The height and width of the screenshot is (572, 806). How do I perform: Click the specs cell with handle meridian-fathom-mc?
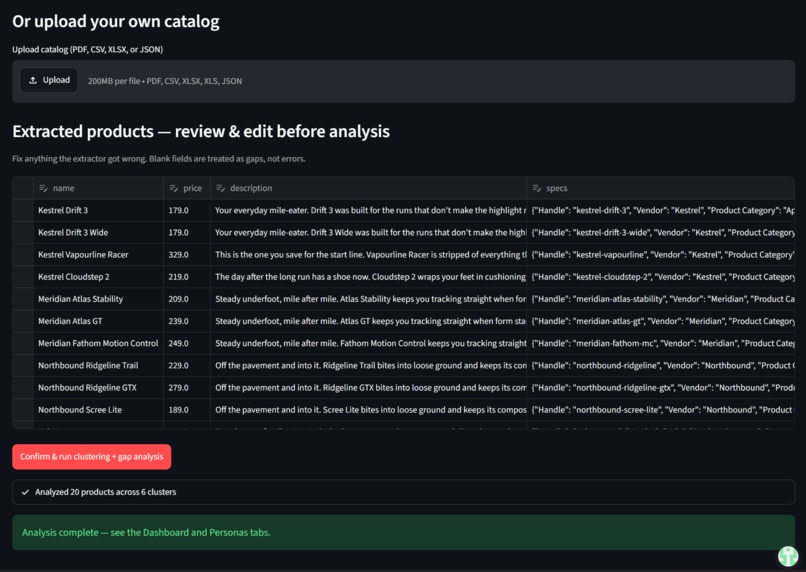click(661, 343)
